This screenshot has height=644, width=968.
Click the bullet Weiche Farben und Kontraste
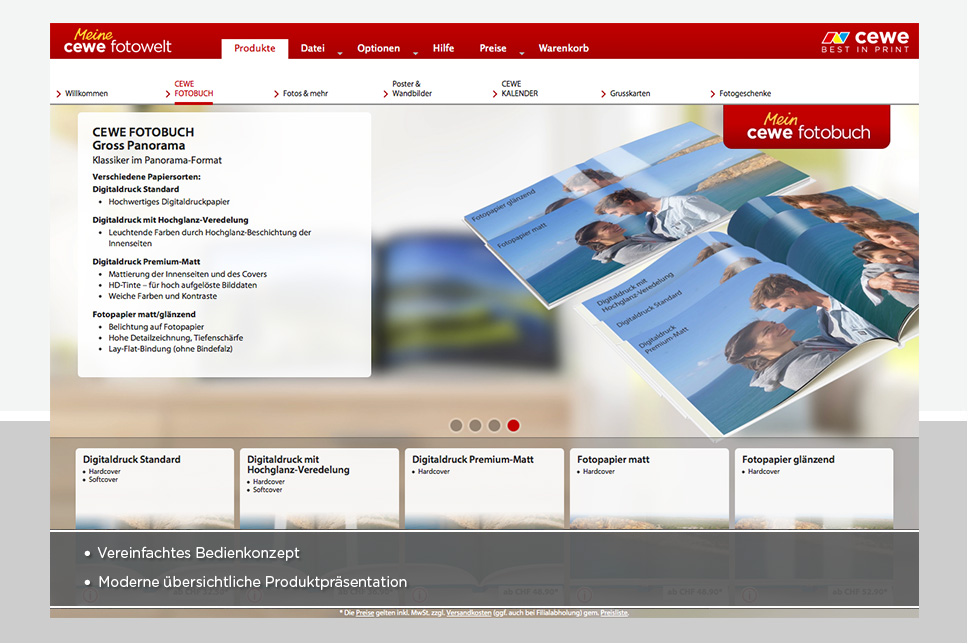coord(163,296)
